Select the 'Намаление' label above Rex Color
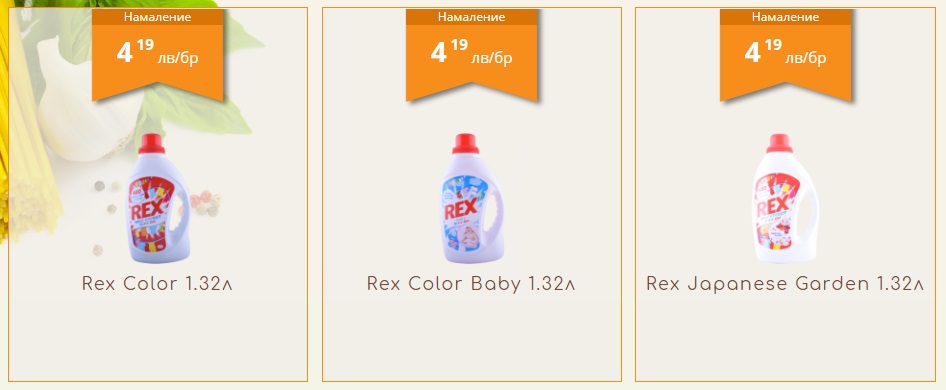 pos(157,17)
